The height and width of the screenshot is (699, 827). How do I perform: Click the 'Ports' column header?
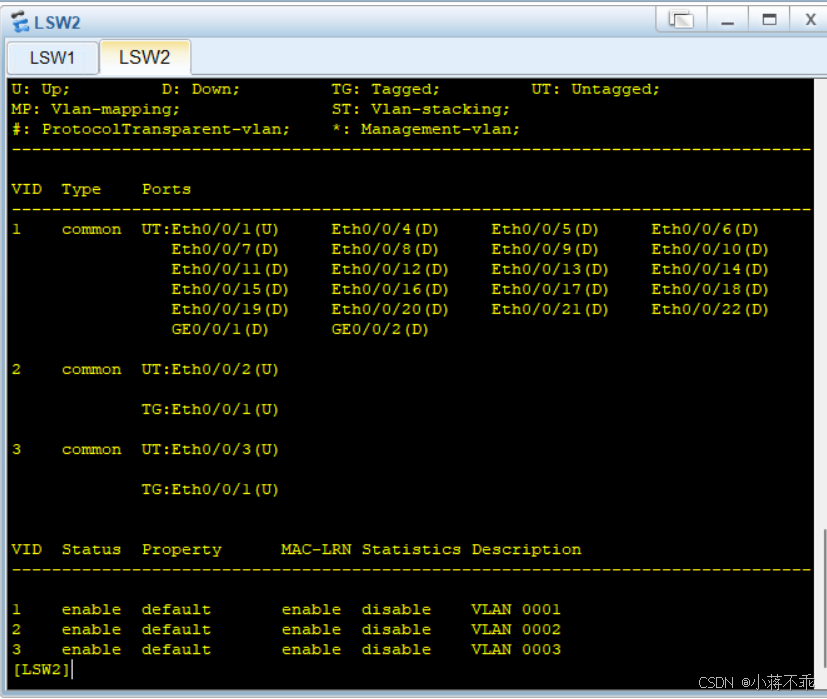coord(167,189)
